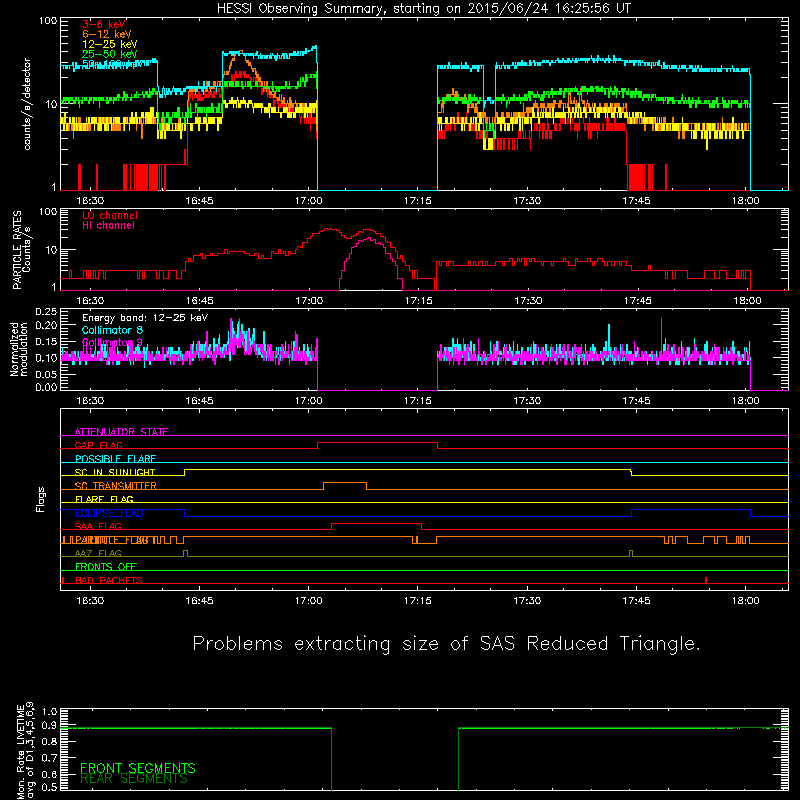Image resolution: width=800 pixels, height=800 pixels.
Task: Select the orange '6-12 keV' legend label
Action: click(107, 34)
